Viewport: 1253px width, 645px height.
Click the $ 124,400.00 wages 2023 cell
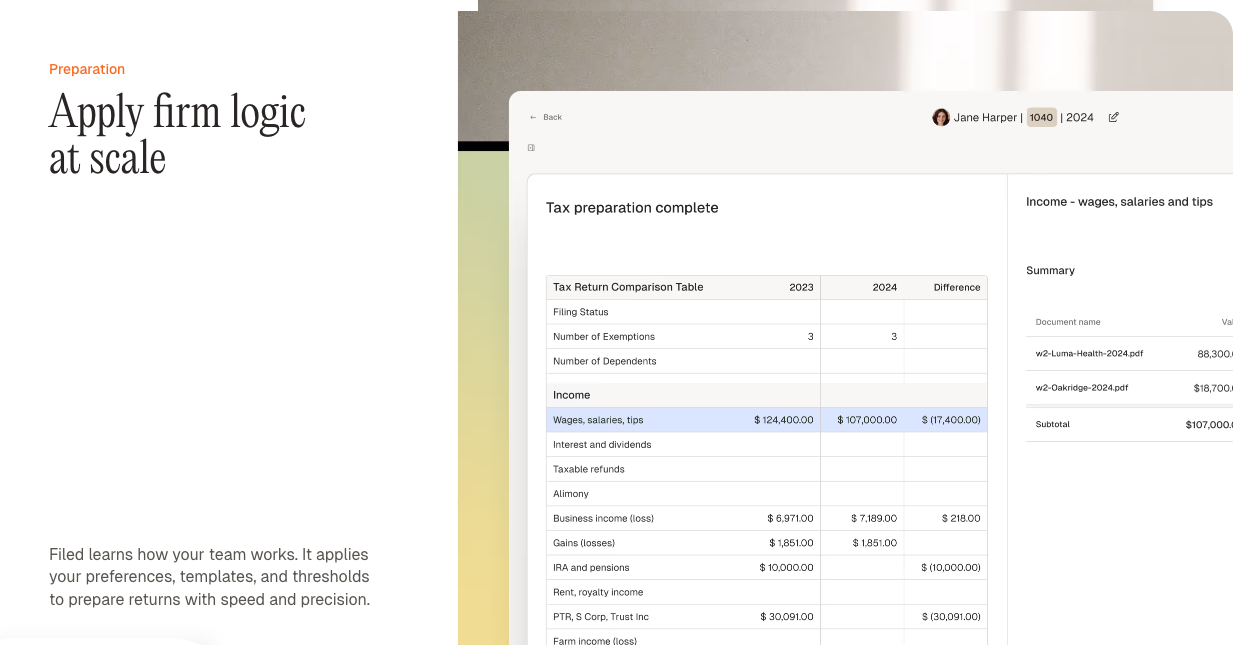tap(783, 420)
